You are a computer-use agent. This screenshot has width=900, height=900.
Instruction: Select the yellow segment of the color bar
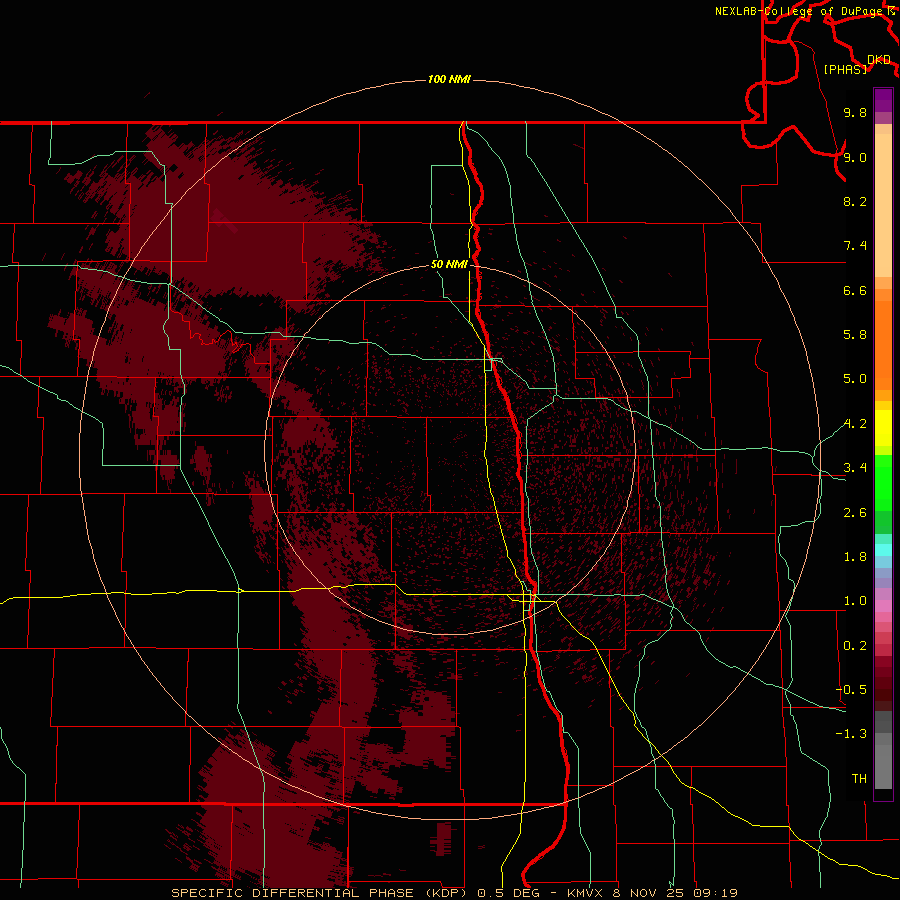pos(883,428)
